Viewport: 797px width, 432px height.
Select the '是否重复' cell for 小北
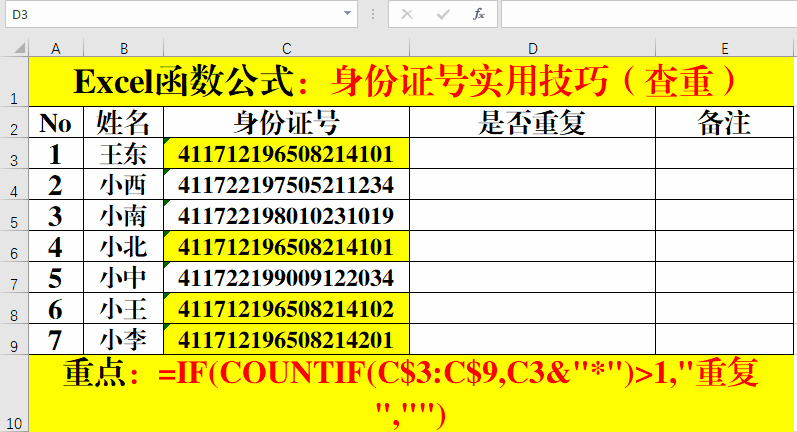(x=533, y=246)
